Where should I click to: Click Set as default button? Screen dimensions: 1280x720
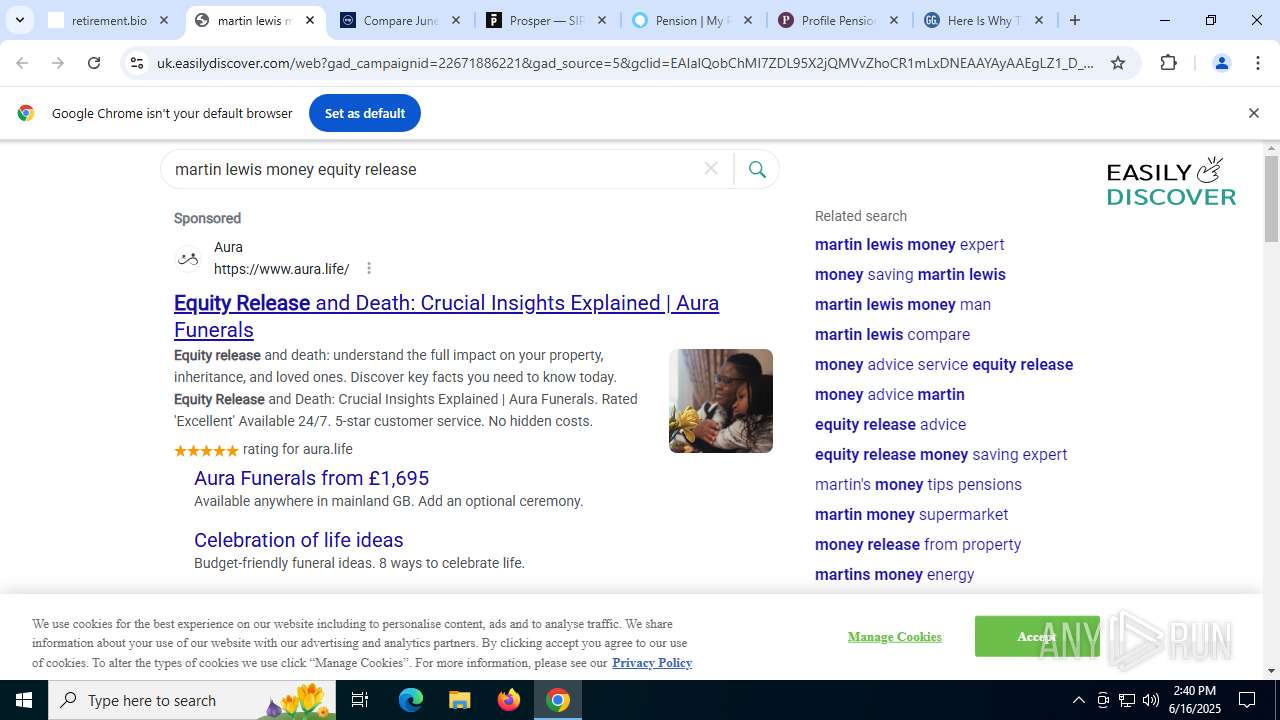364,113
